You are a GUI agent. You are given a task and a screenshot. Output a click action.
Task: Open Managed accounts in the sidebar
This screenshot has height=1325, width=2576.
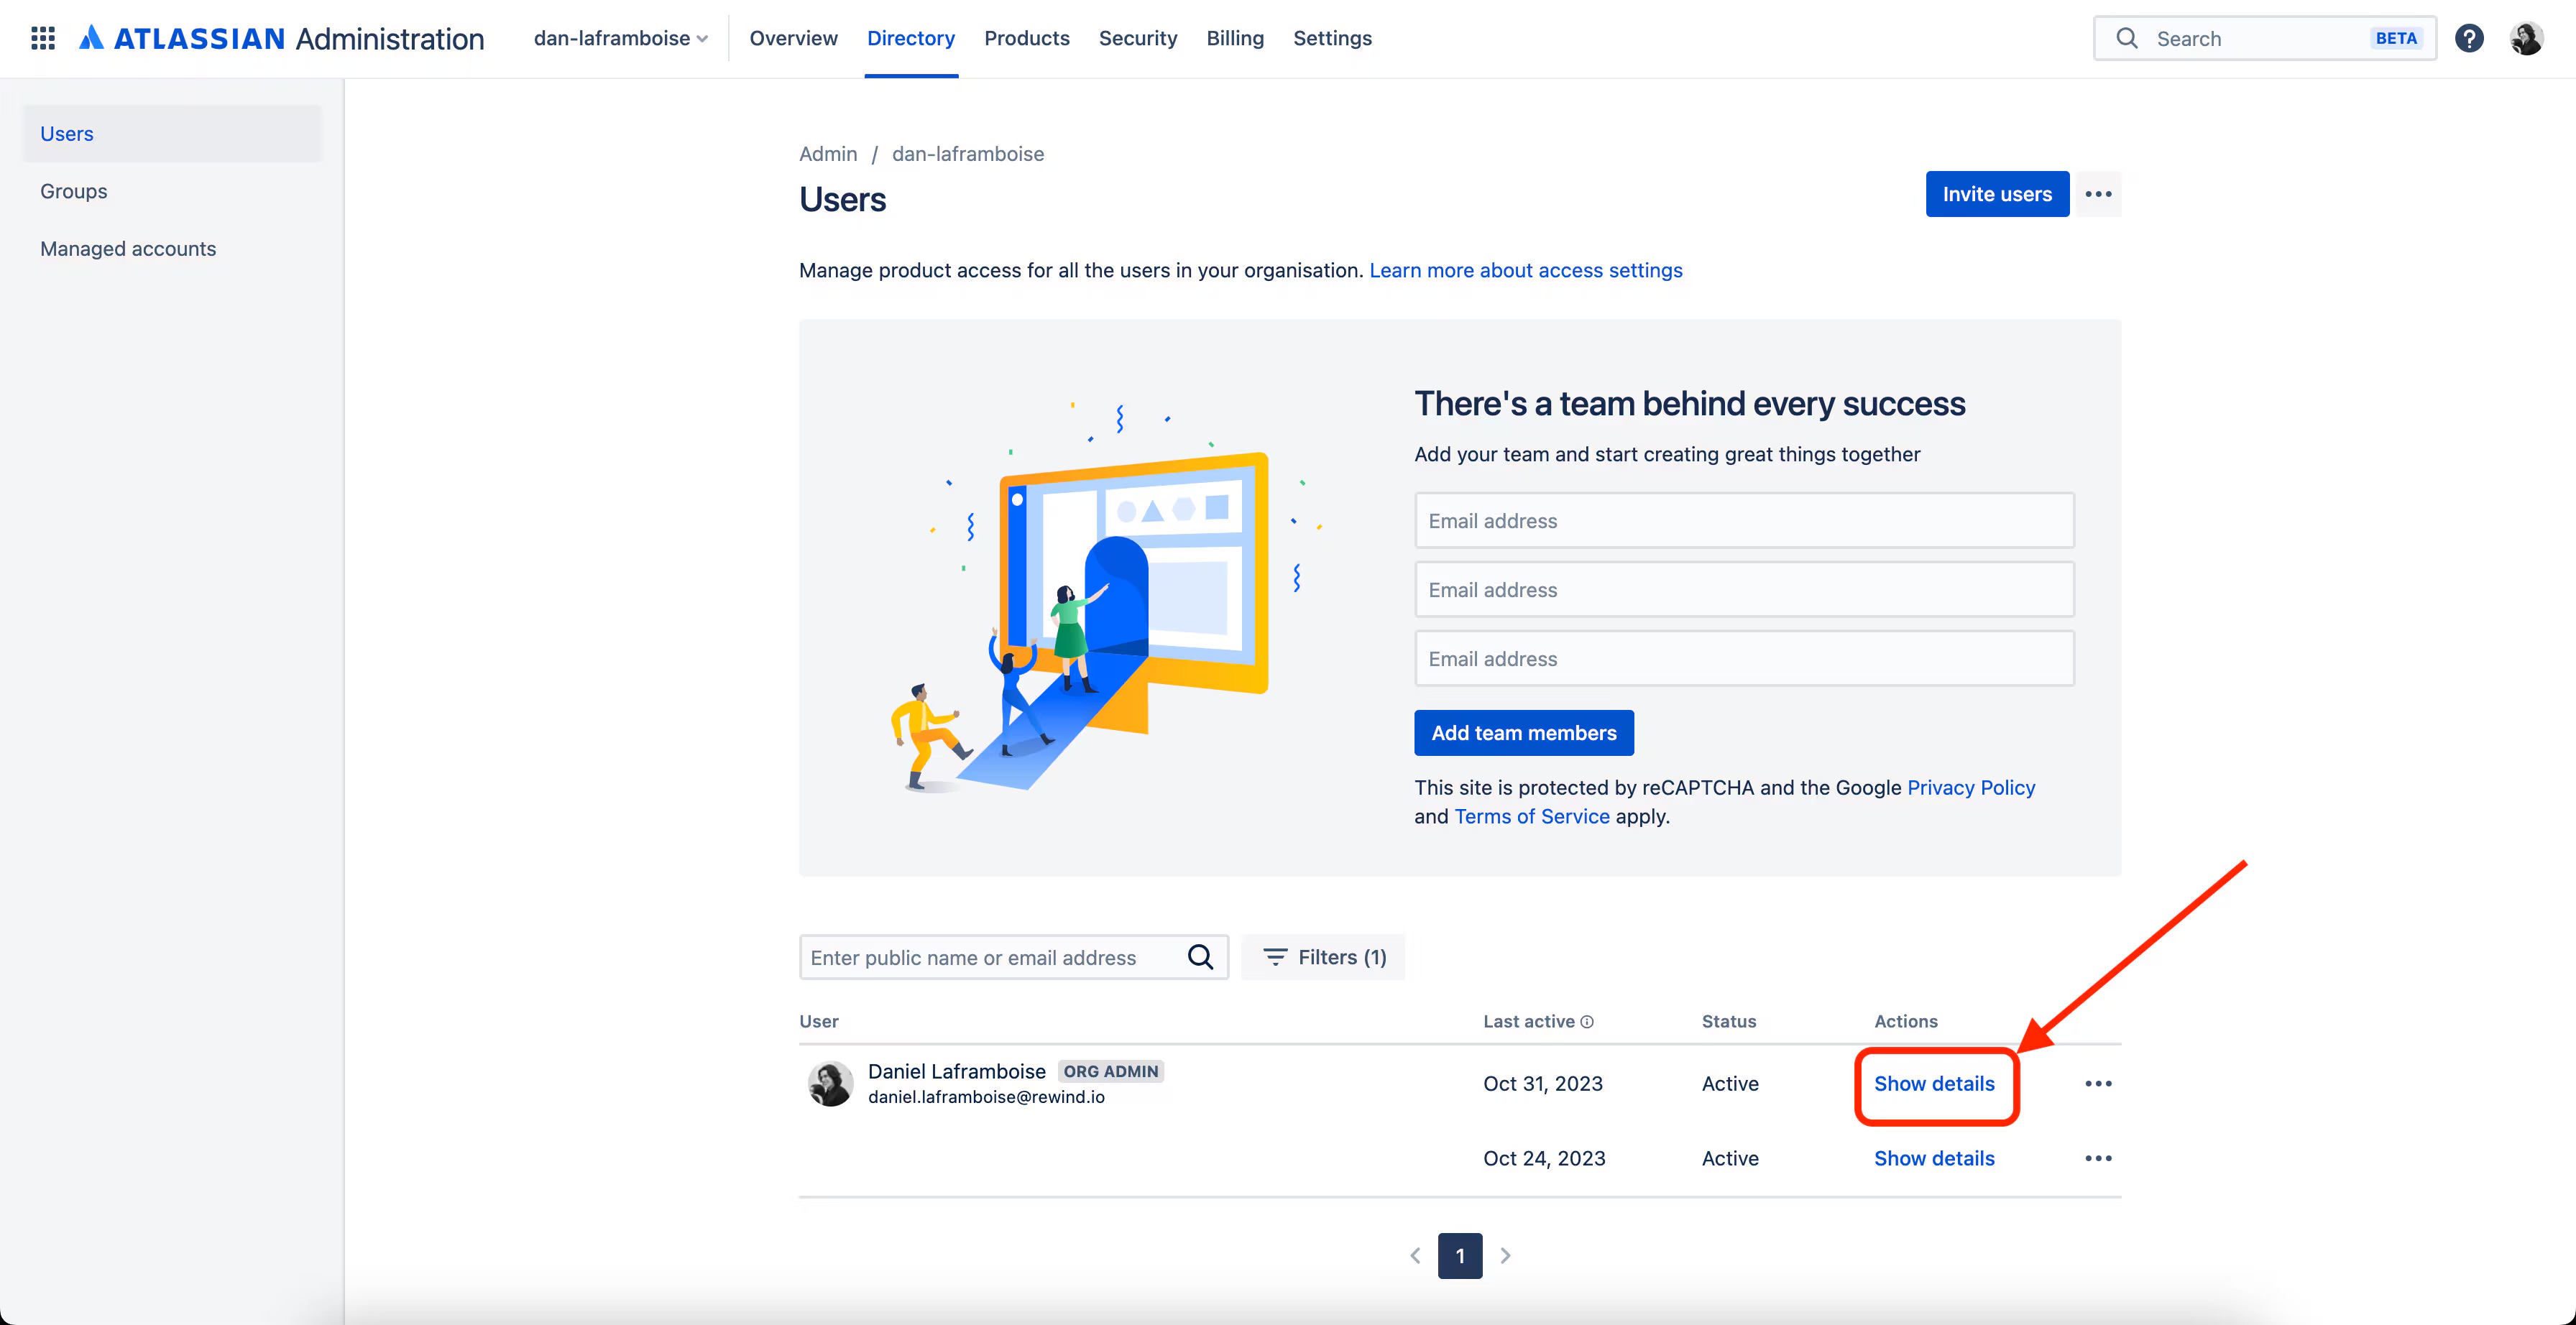[x=172, y=248]
